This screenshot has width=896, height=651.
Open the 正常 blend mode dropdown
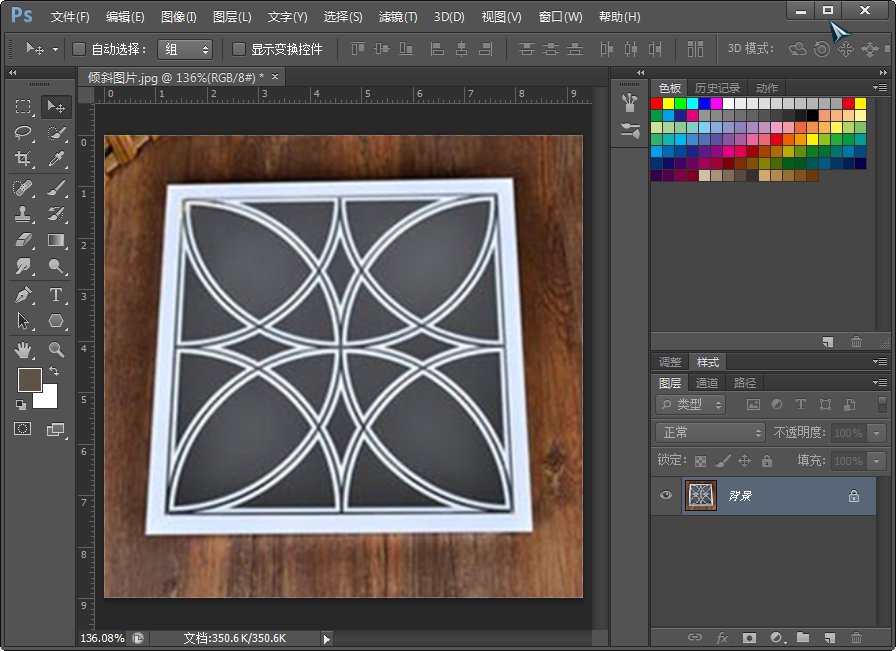tap(708, 433)
